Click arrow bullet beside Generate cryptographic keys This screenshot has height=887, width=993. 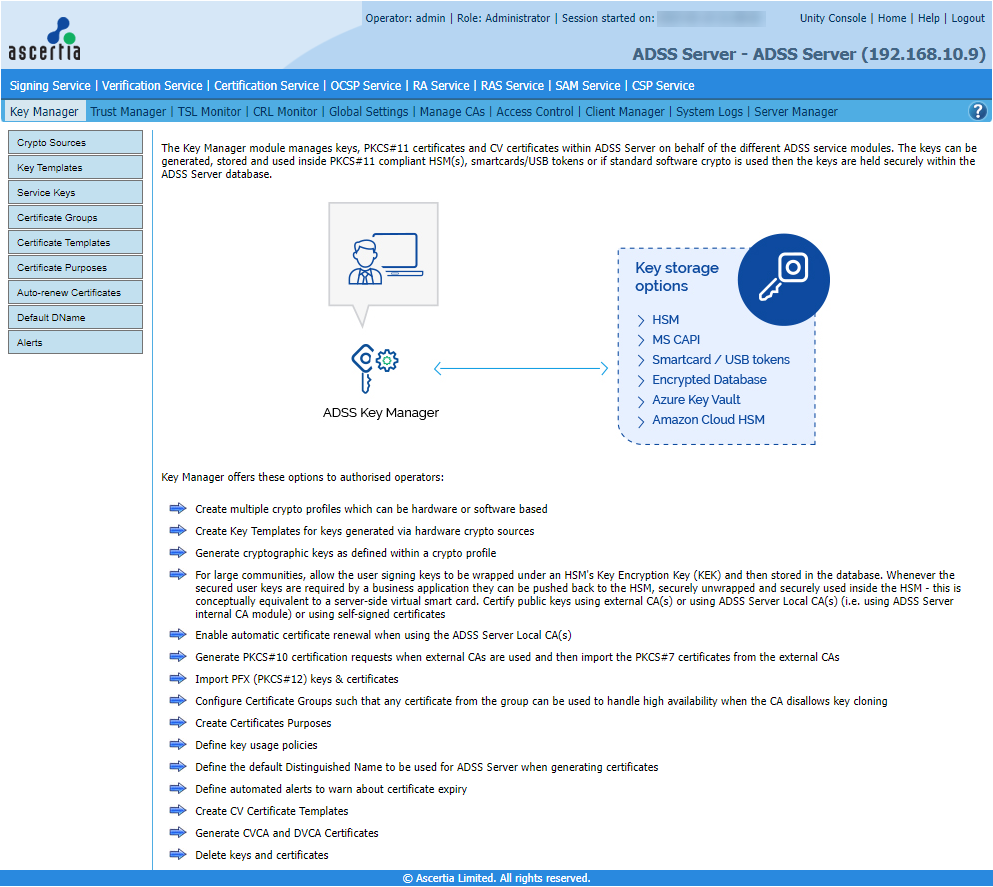(x=178, y=553)
